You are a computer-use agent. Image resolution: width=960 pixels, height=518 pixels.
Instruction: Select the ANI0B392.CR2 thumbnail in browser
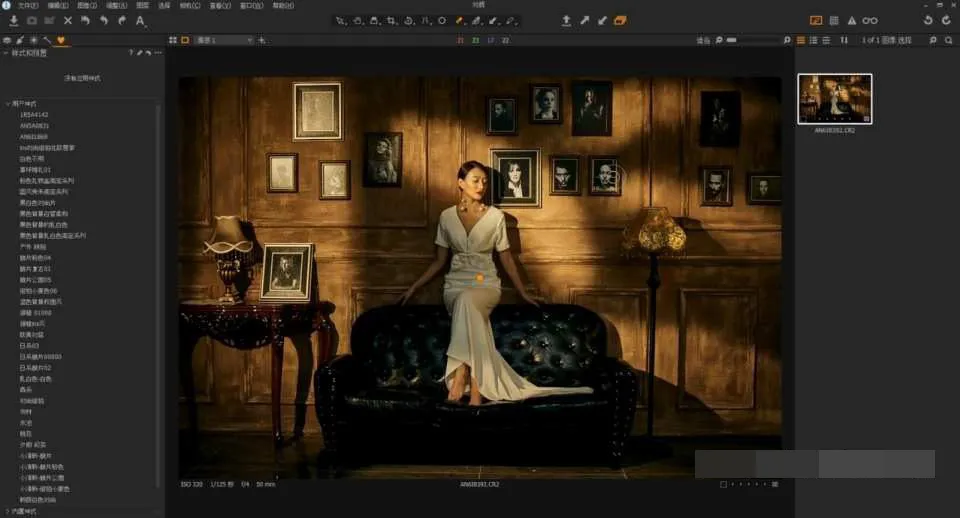tap(834, 99)
